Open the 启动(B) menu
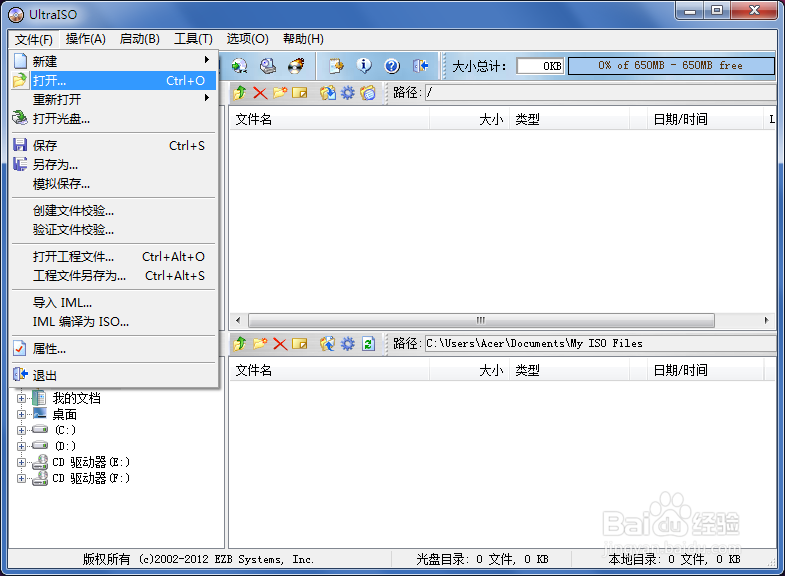 (140, 39)
